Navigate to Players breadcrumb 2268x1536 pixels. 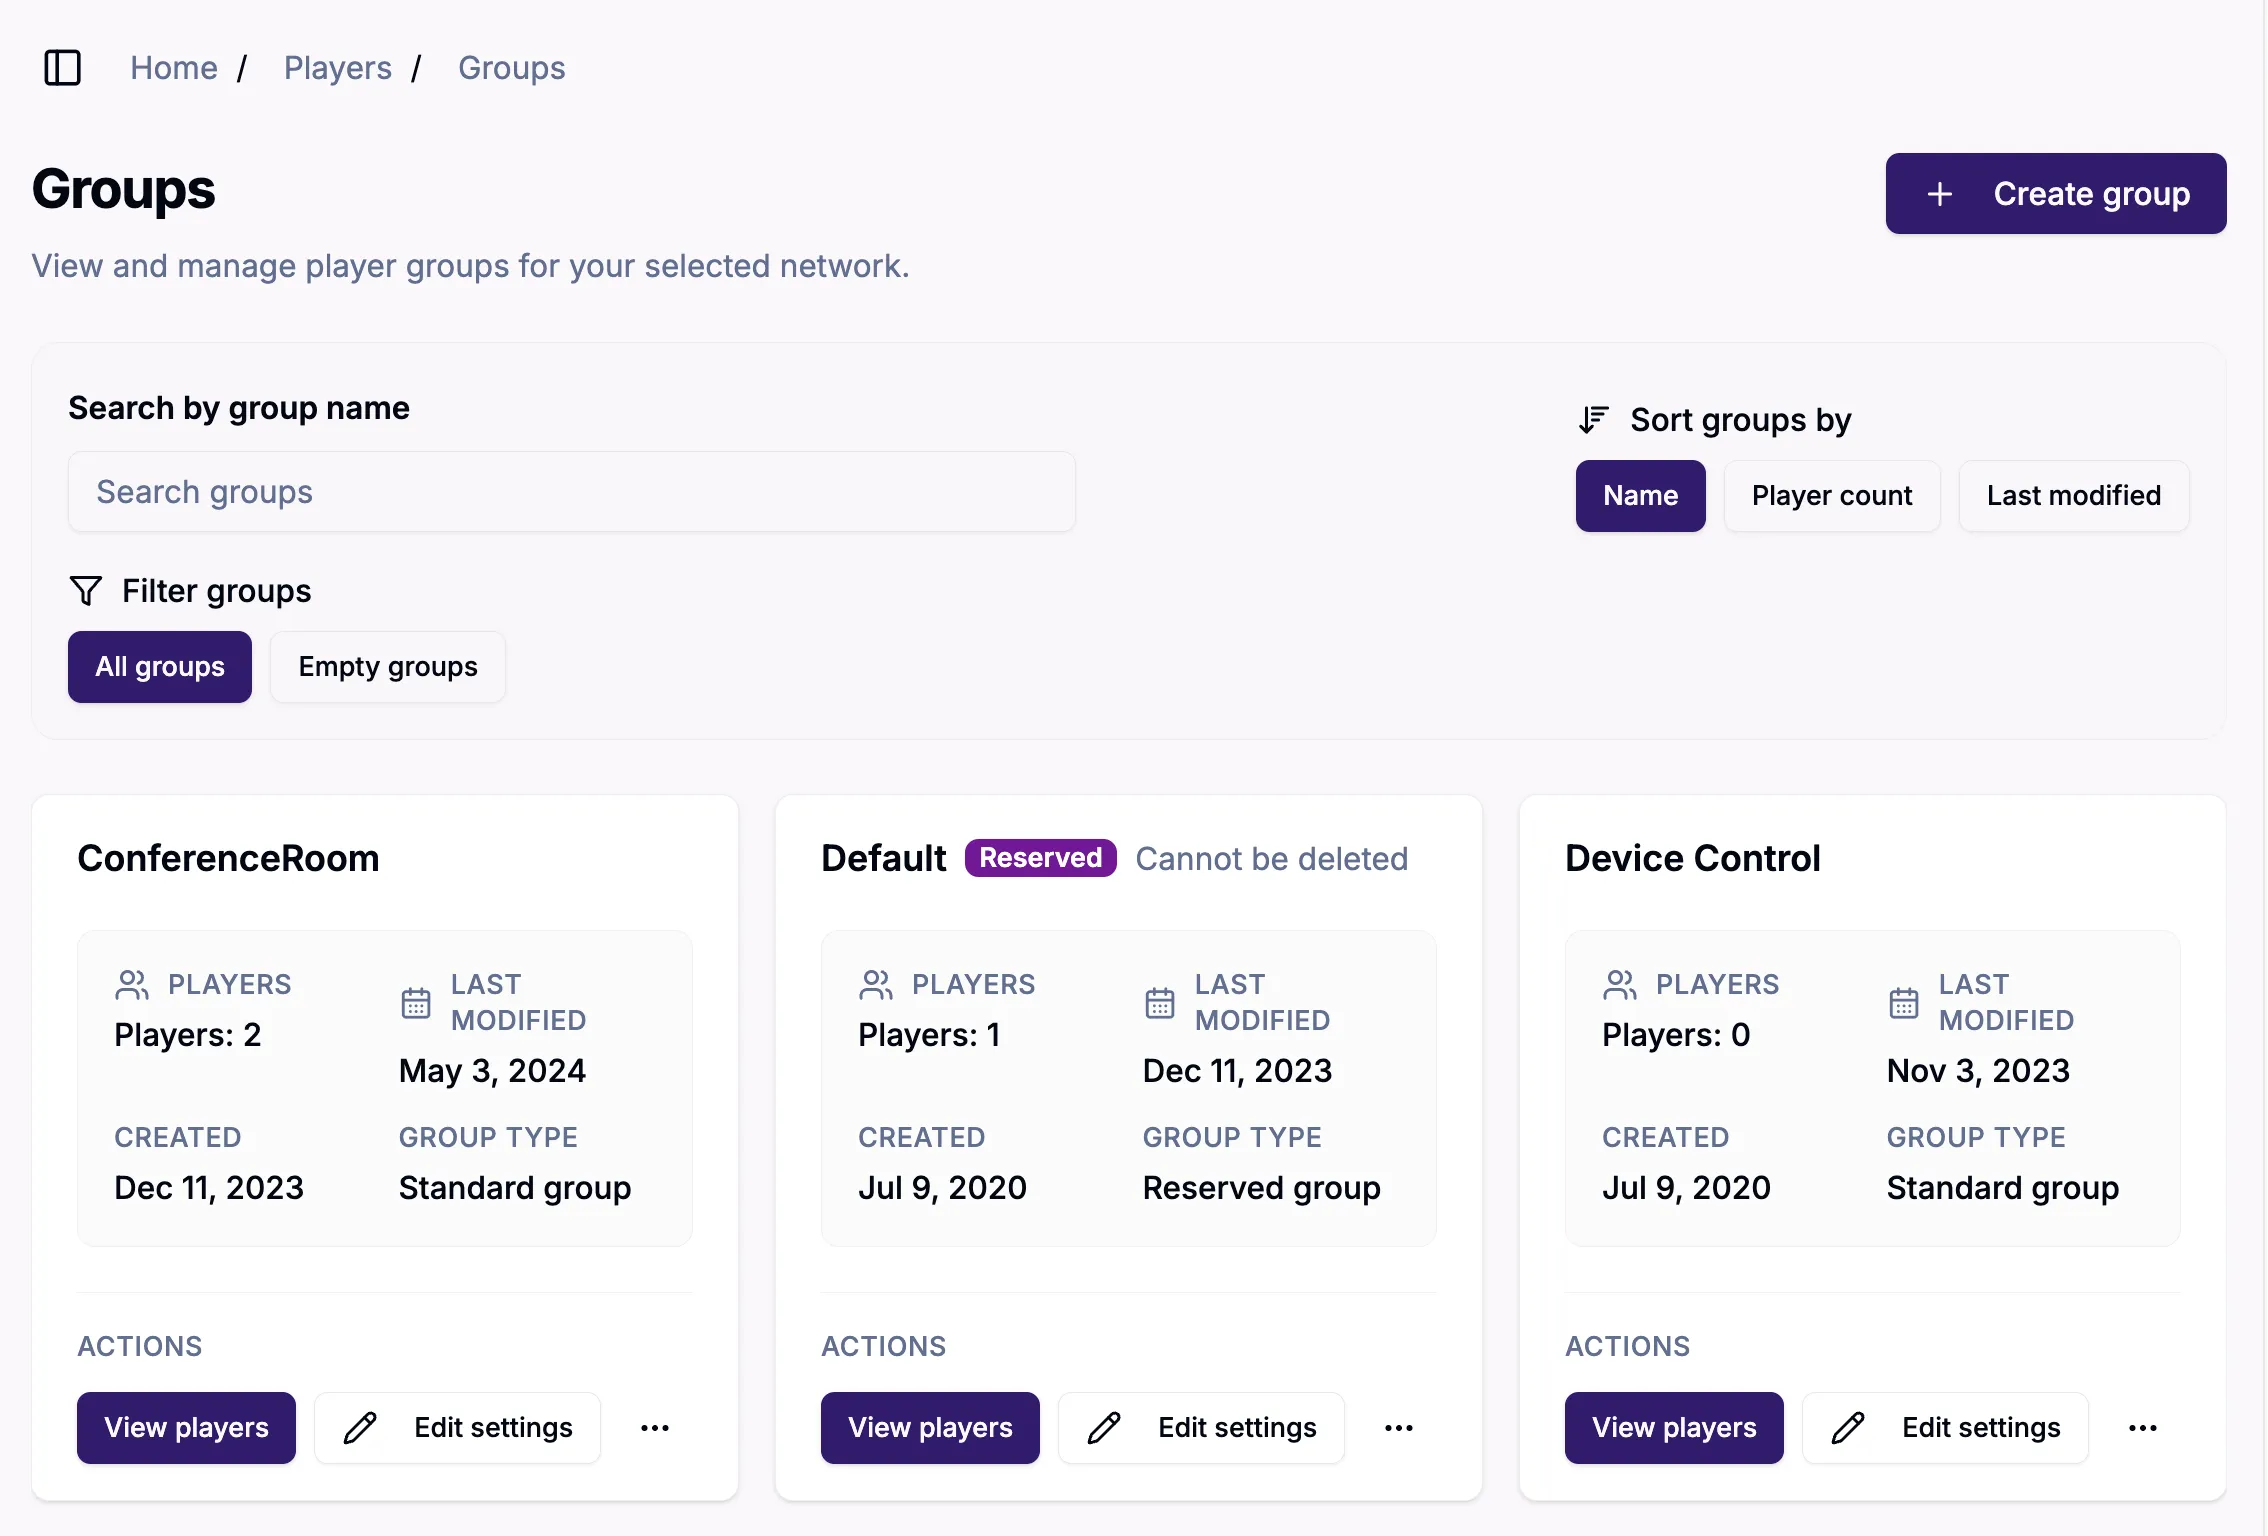coord(338,68)
